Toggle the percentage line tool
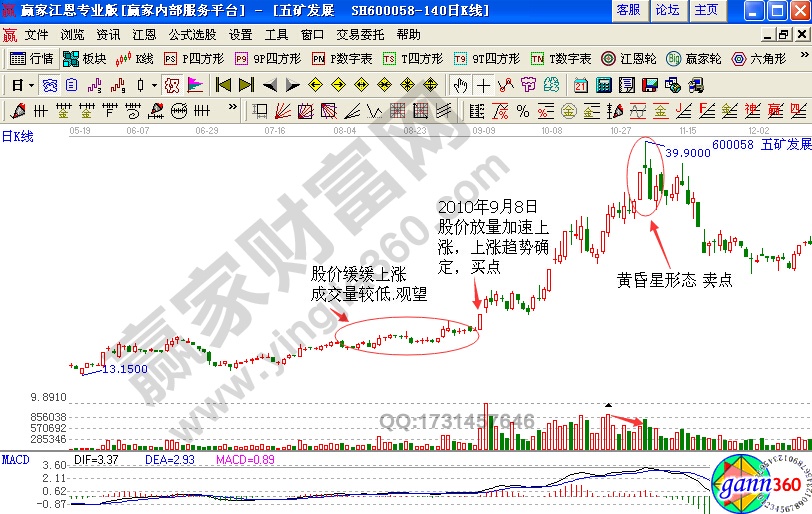 point(523,109)
